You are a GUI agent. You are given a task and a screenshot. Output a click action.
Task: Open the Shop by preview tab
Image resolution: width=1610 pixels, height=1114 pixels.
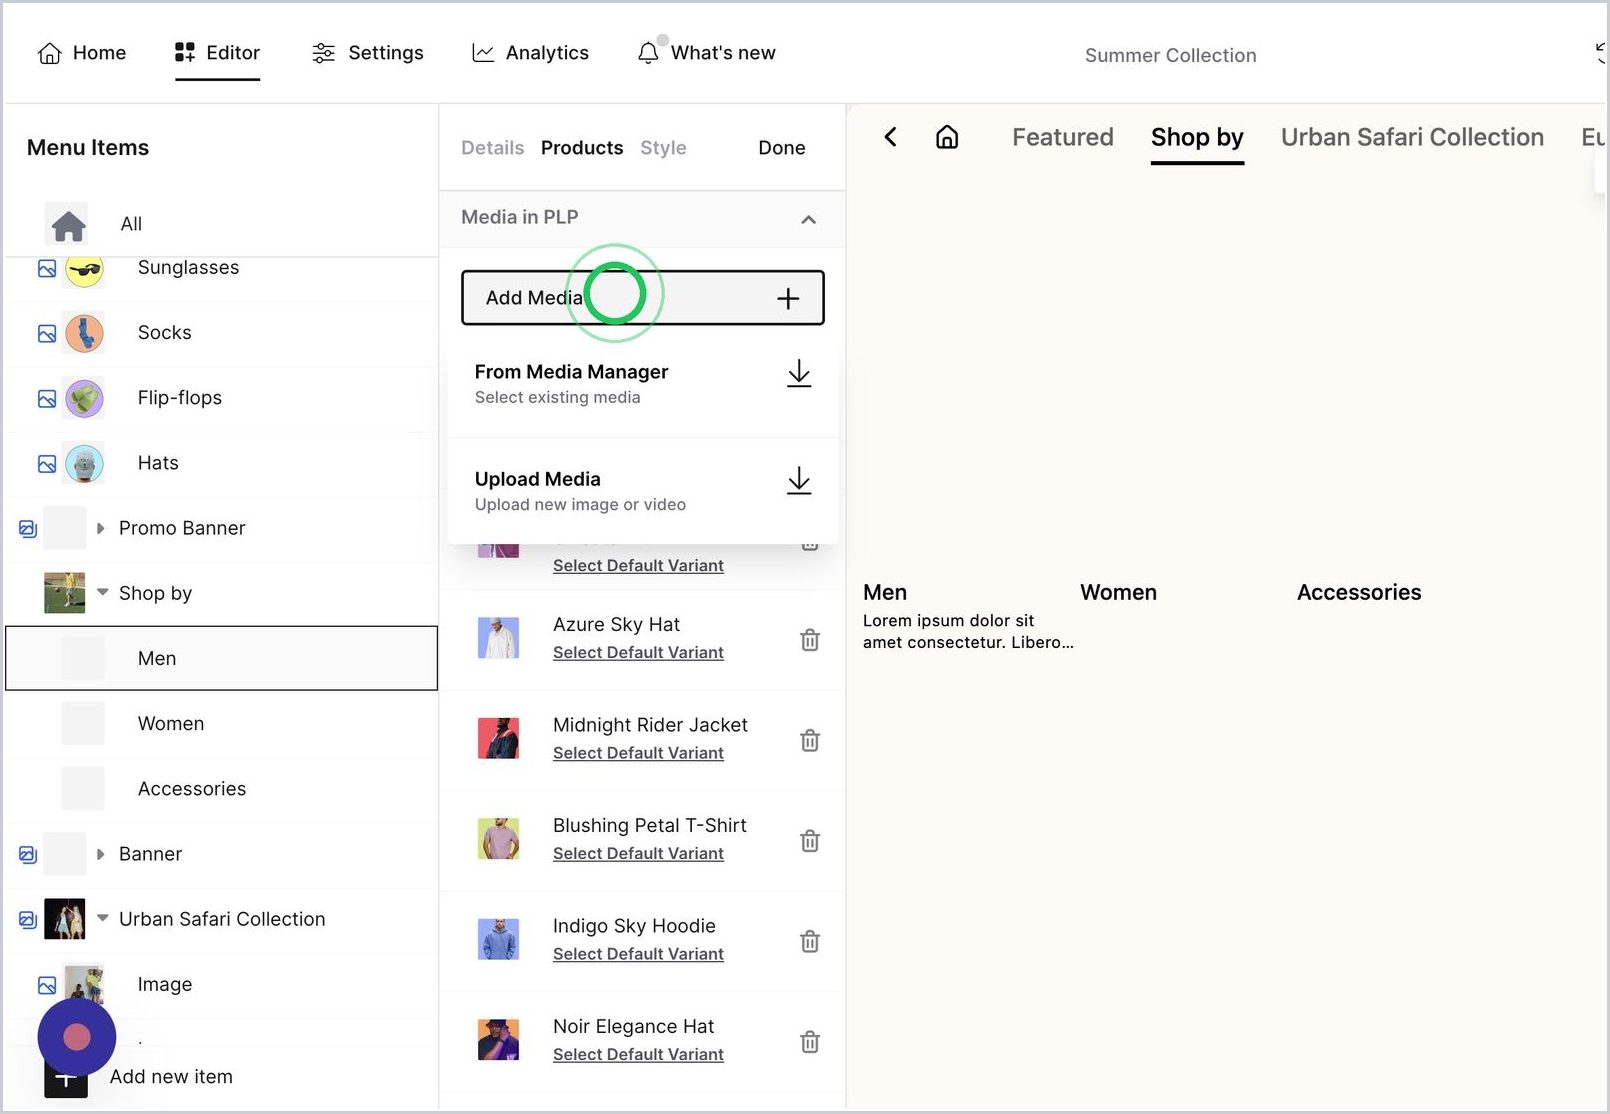pyautogui.click(x=1197, y=137)
